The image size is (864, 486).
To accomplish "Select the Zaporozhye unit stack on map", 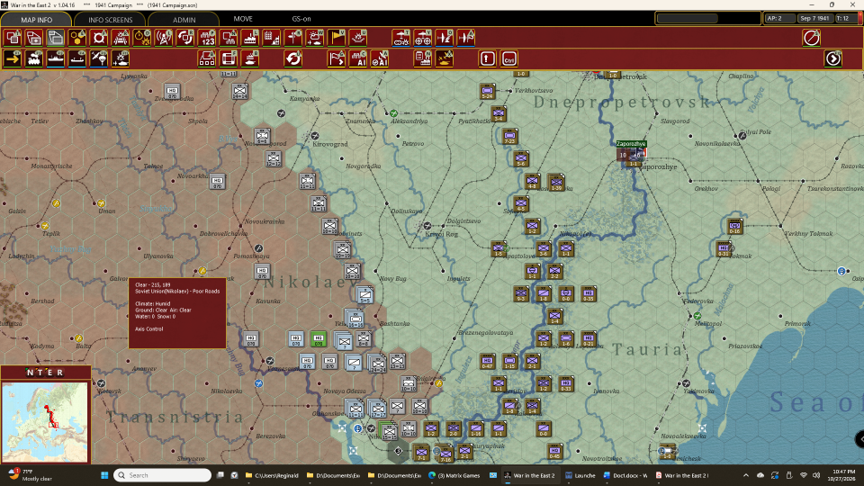I will [x=630, y=155].
